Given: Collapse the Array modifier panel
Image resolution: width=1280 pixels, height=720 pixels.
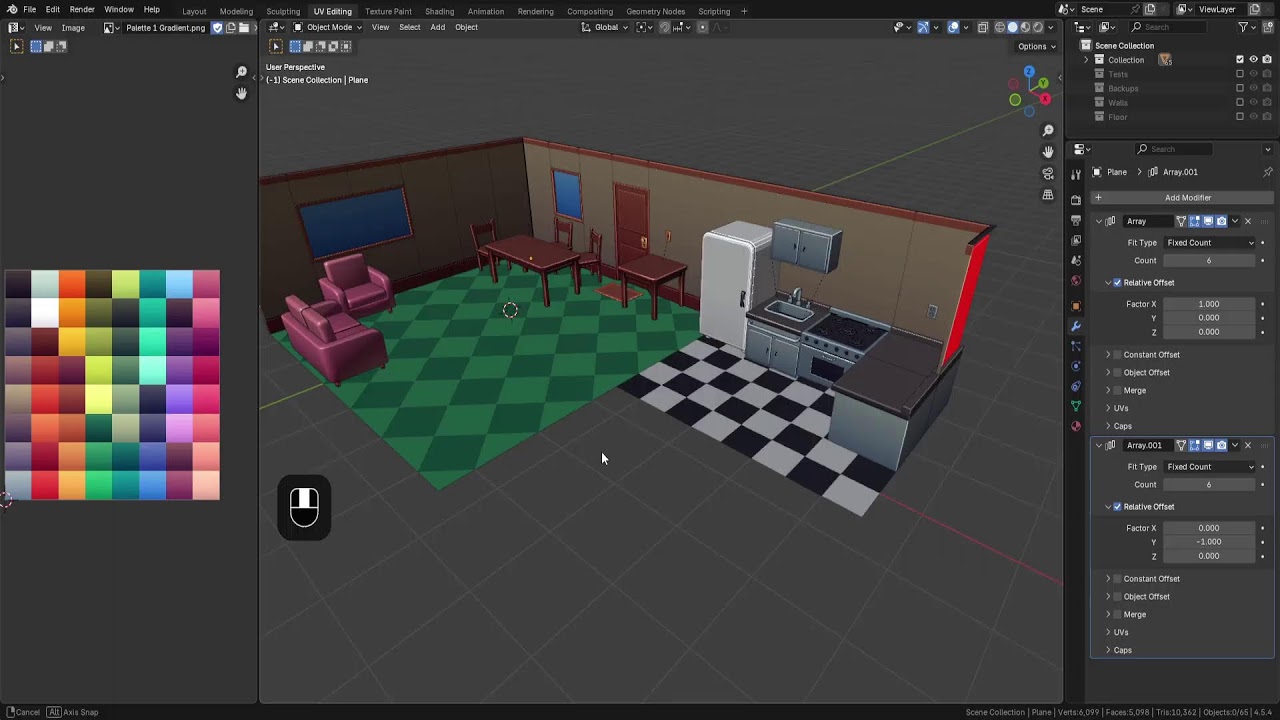Looking at the screenshot, I should pos(1099,221).
